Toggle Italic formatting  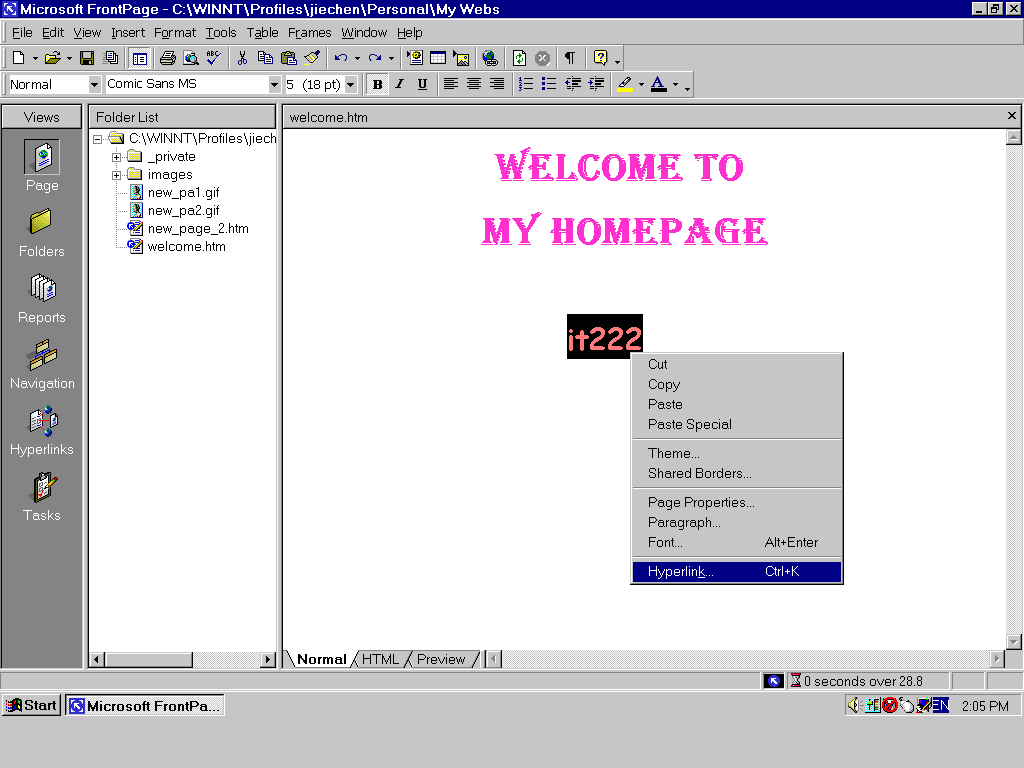pos(400,85)
